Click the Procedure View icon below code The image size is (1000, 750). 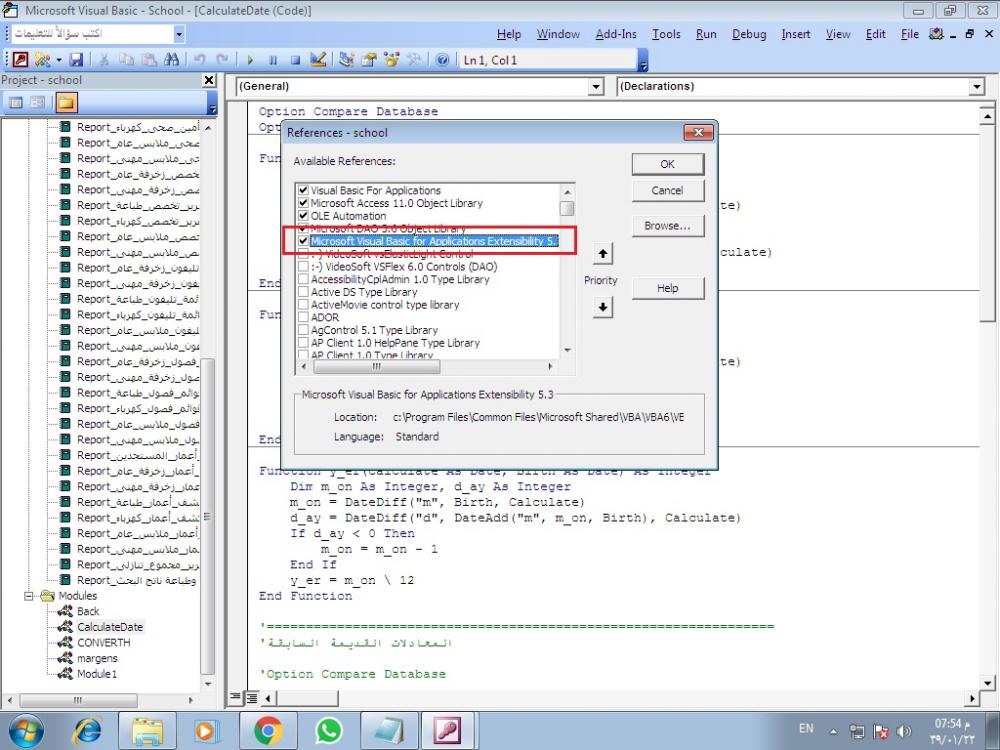point(235,698)
